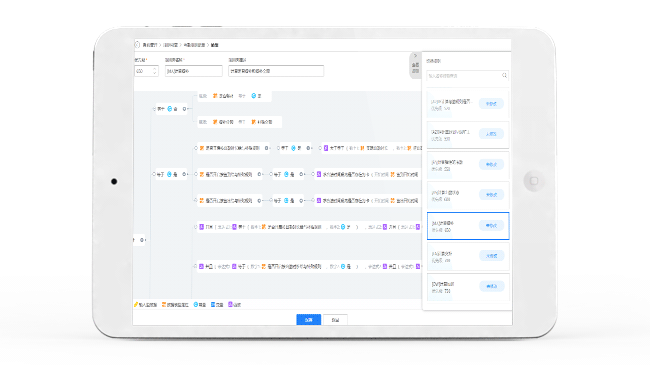The height and width of the screenshot is (365, 650).
Task: Focus the search field in side panel
Action: pos(468,75)
